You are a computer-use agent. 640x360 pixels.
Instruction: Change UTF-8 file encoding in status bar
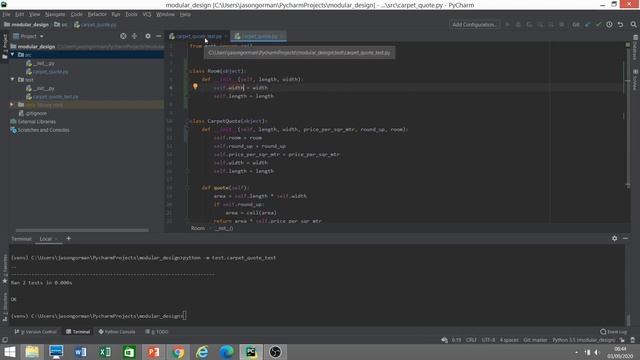pos(488,340)
